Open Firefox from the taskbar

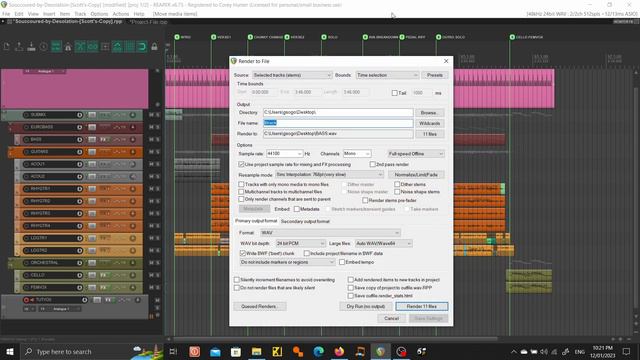(339, 351)
